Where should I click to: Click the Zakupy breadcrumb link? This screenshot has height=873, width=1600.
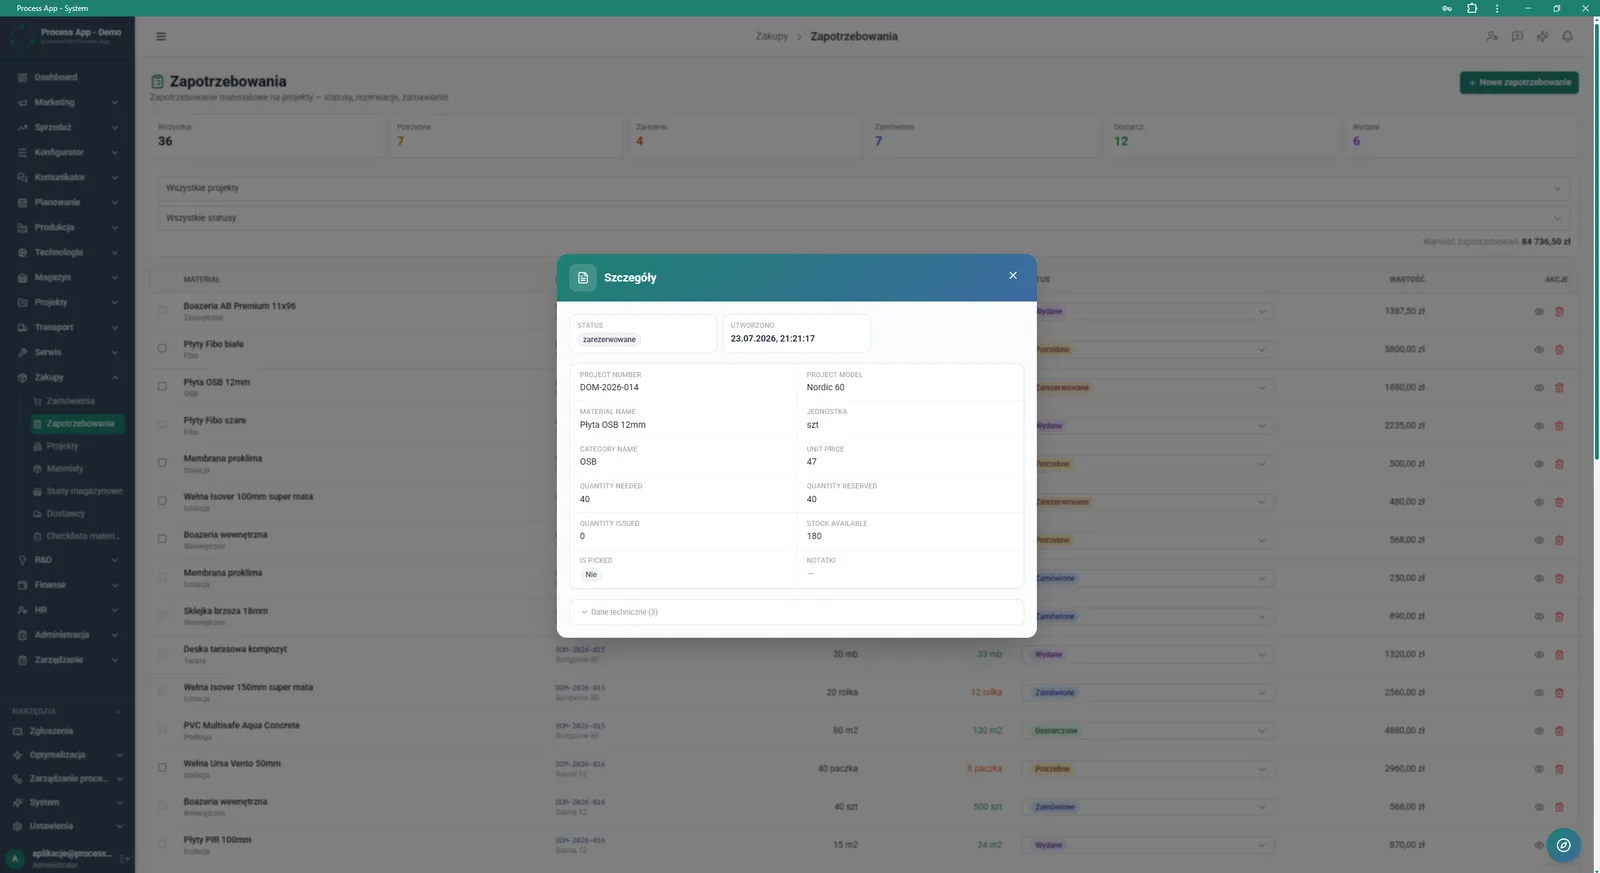(x=771, y=36)
